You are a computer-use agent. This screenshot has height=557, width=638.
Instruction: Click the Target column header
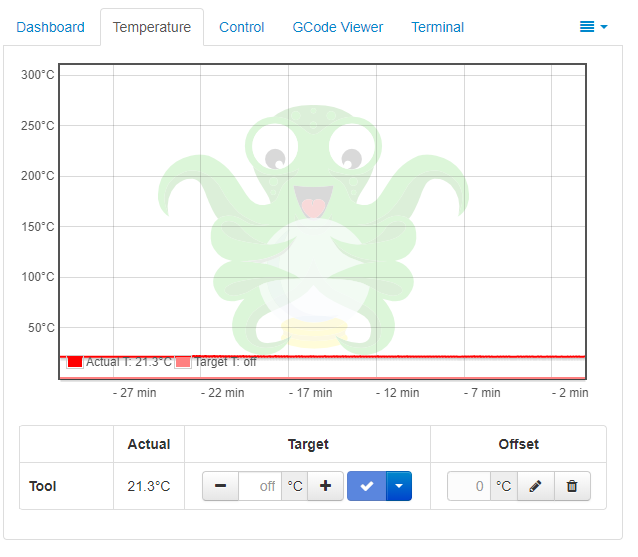point(308,444)
